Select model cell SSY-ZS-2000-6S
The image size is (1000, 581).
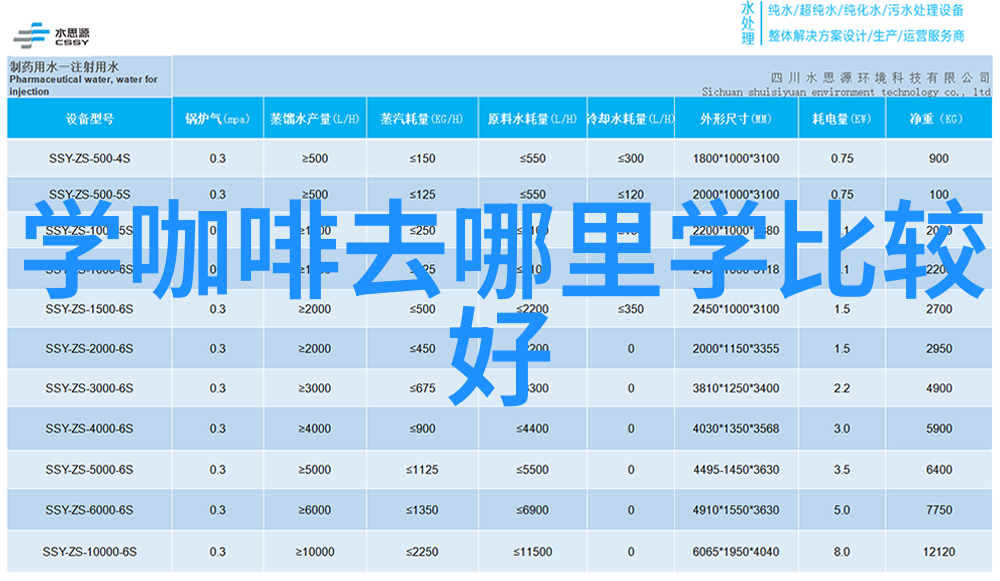tap(89, 349)
